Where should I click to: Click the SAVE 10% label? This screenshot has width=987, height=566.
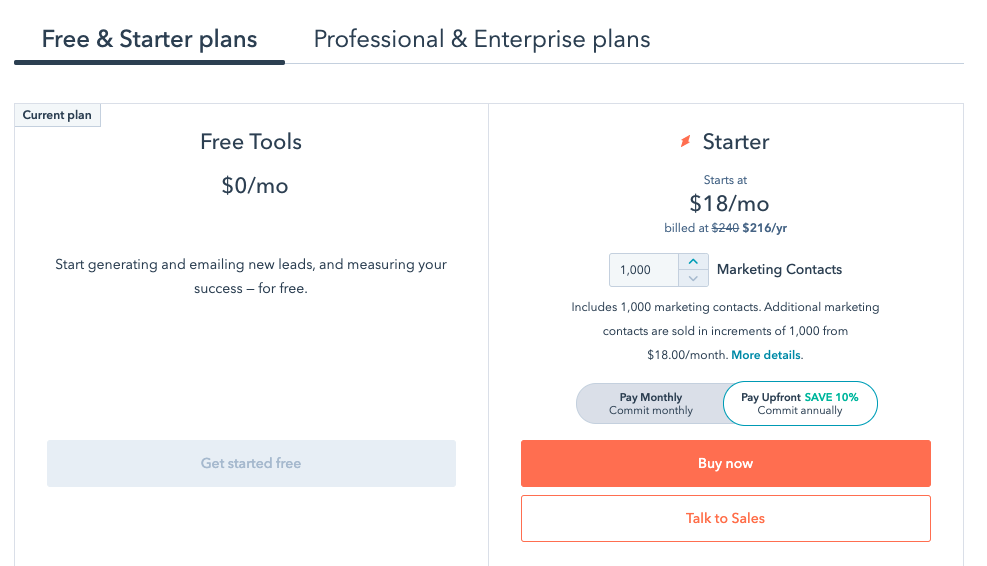click(x=831, y=397)
